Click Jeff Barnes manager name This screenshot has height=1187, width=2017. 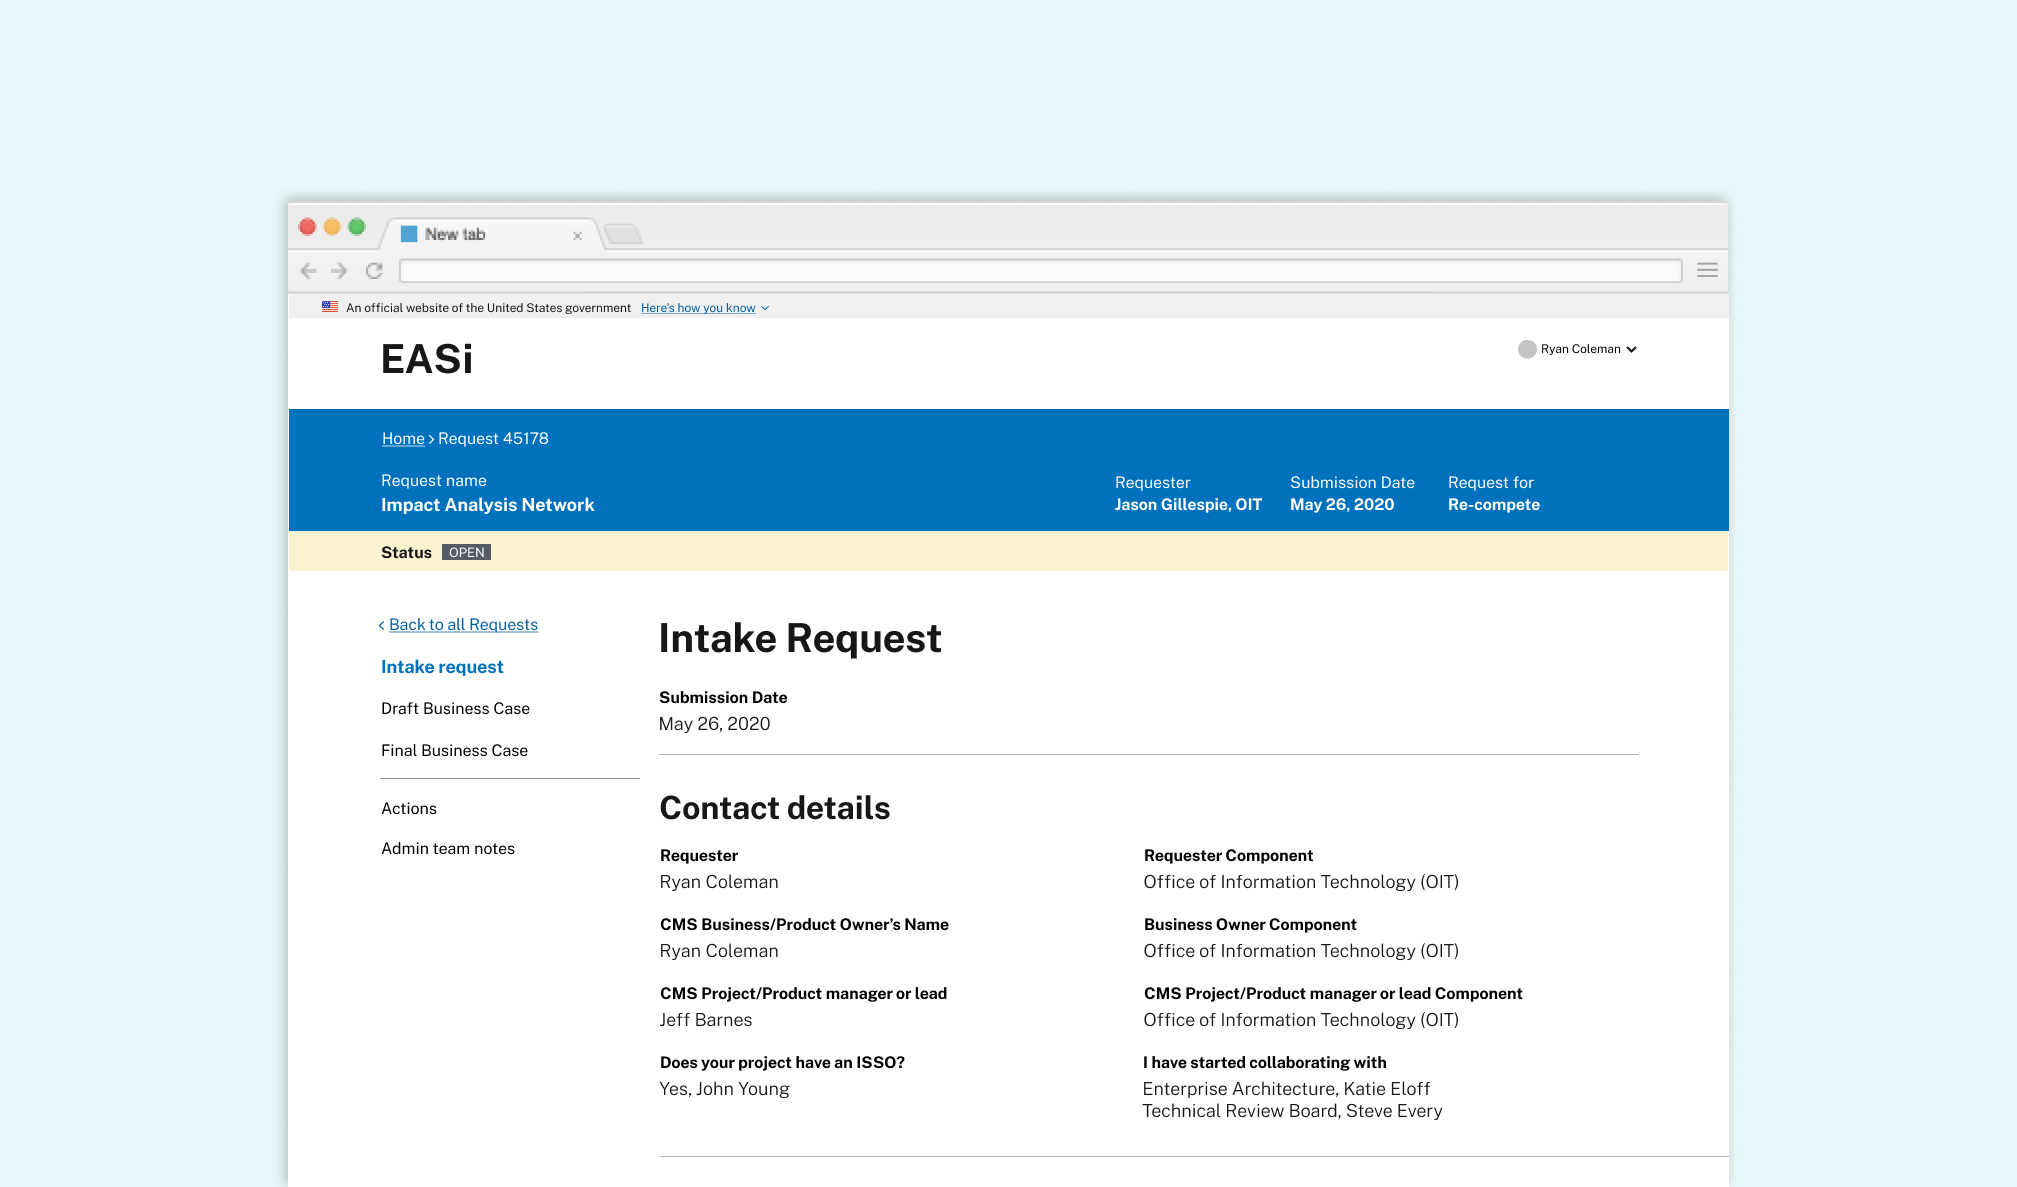pos(705,1020)
